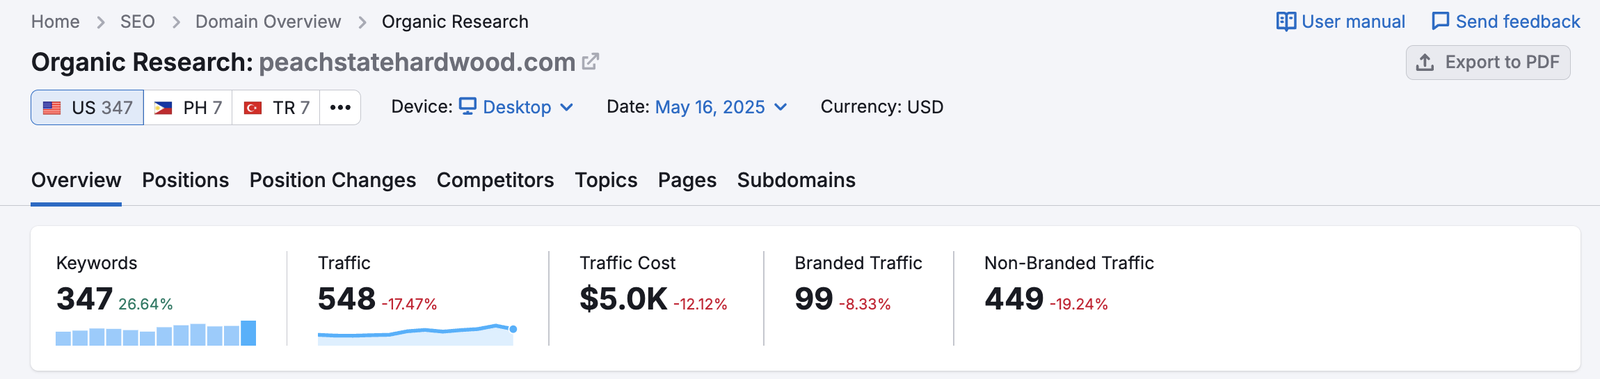The image size is (1600, 379).
Task: Click the desktop monitor device icon
Action: click(467, 106)
